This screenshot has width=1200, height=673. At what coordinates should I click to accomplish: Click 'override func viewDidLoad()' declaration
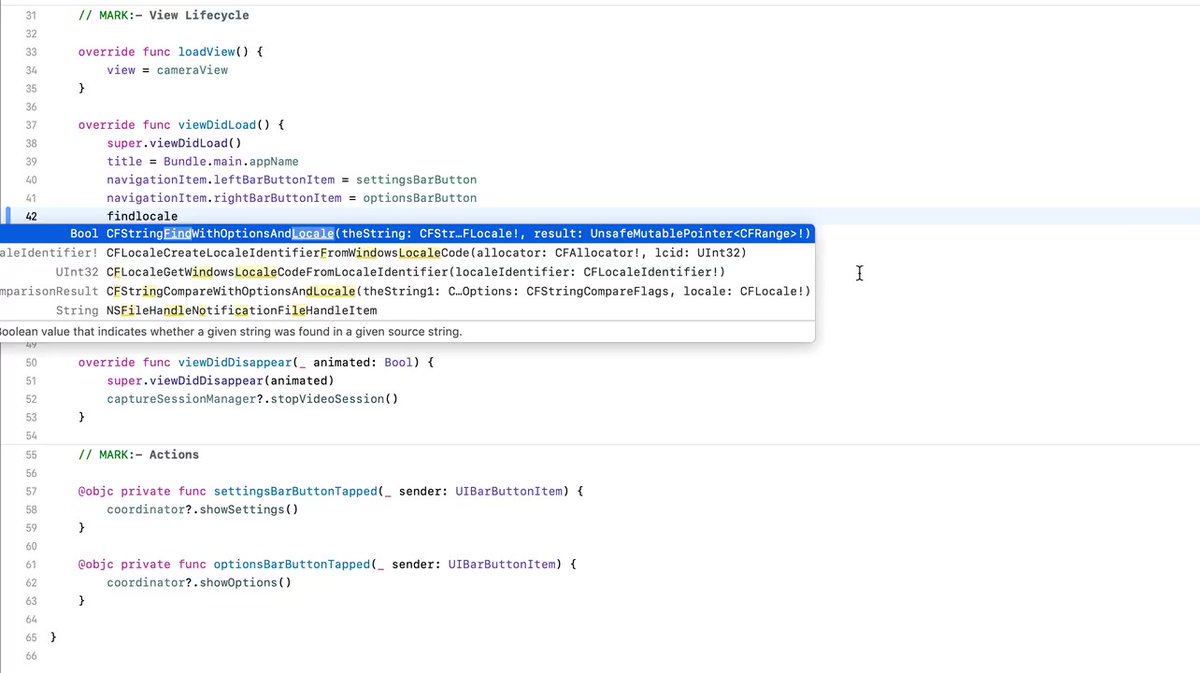tap(182, 125)
